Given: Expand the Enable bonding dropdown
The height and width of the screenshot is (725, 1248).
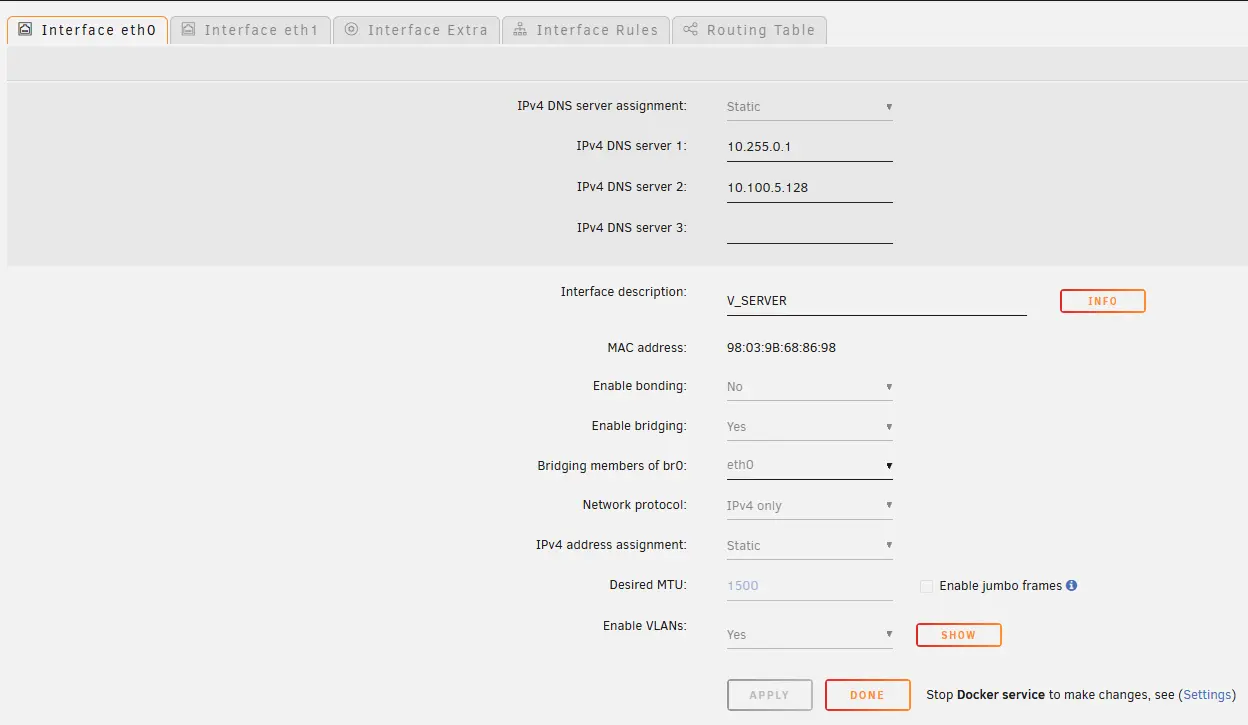Looking at the screenshot, I should pyautogui.click(x=809, y=387).
